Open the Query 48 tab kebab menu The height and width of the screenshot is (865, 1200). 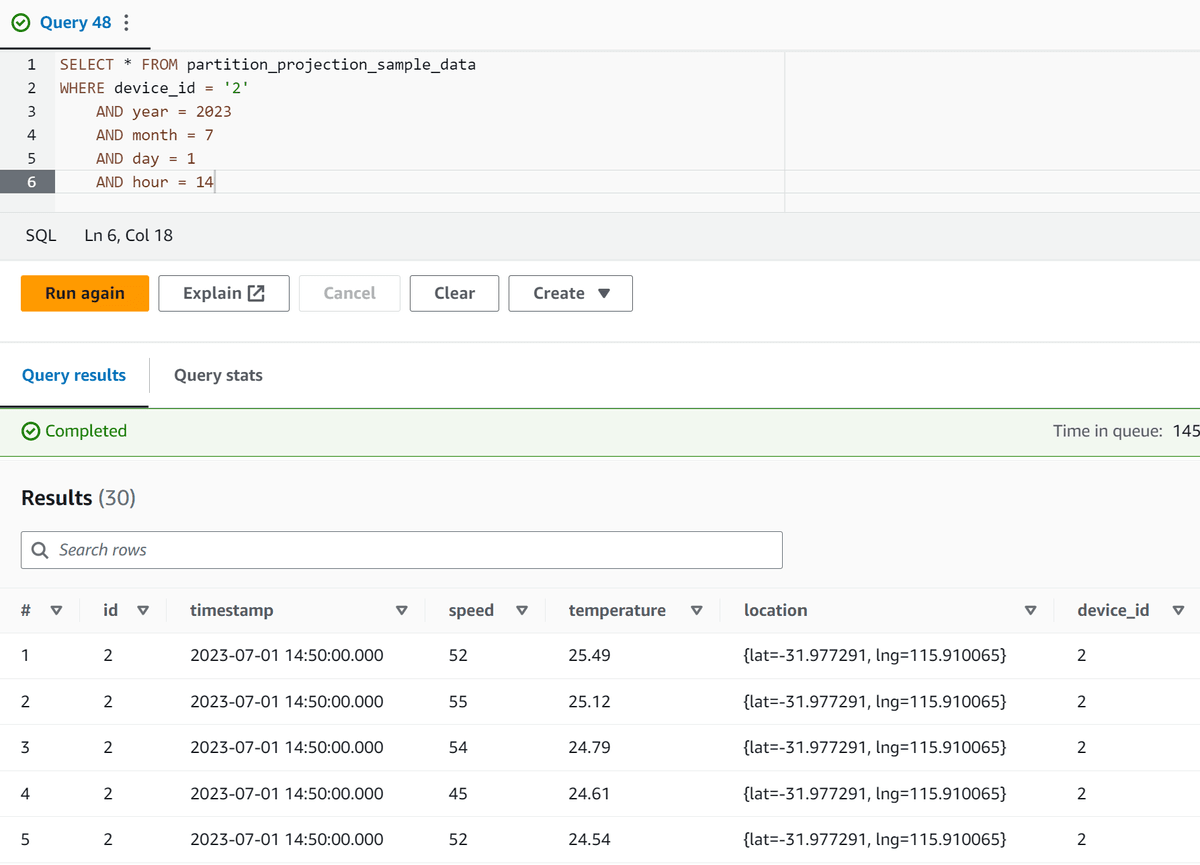pyautogui.click(x=124, y=22)
